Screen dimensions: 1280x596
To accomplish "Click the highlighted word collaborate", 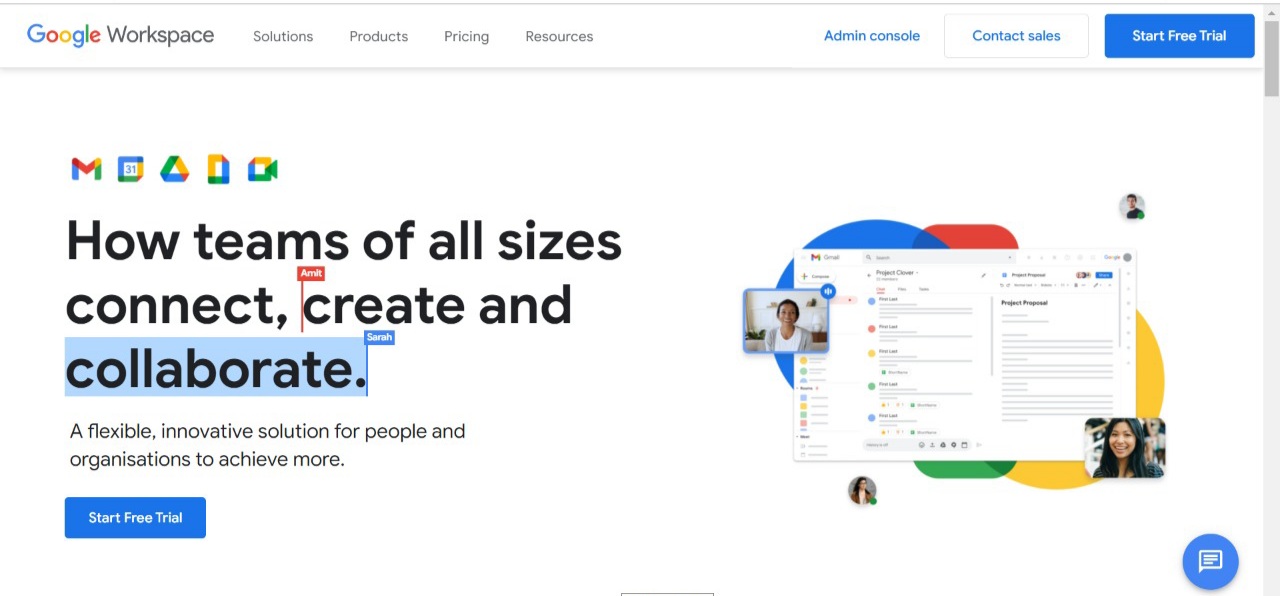I will click(x=216, y=367).
